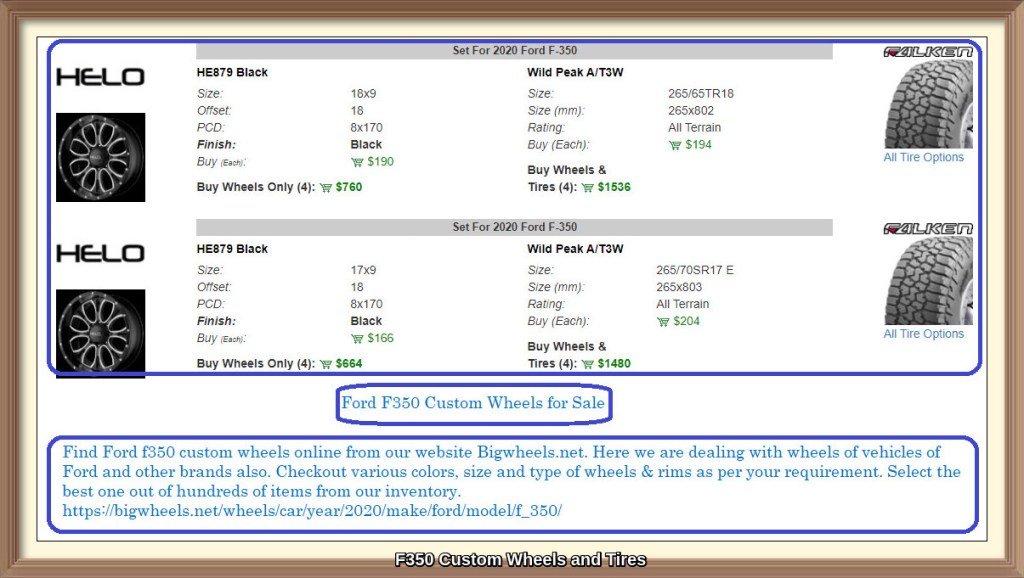This screenshot has height=578, width=1024.
Task: Open the wheel thumbnail for the 18x9 set
Action: pos(100,157)
